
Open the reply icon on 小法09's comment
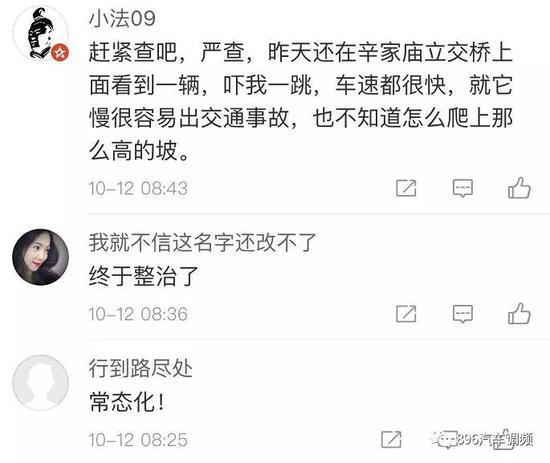[463, 188]
